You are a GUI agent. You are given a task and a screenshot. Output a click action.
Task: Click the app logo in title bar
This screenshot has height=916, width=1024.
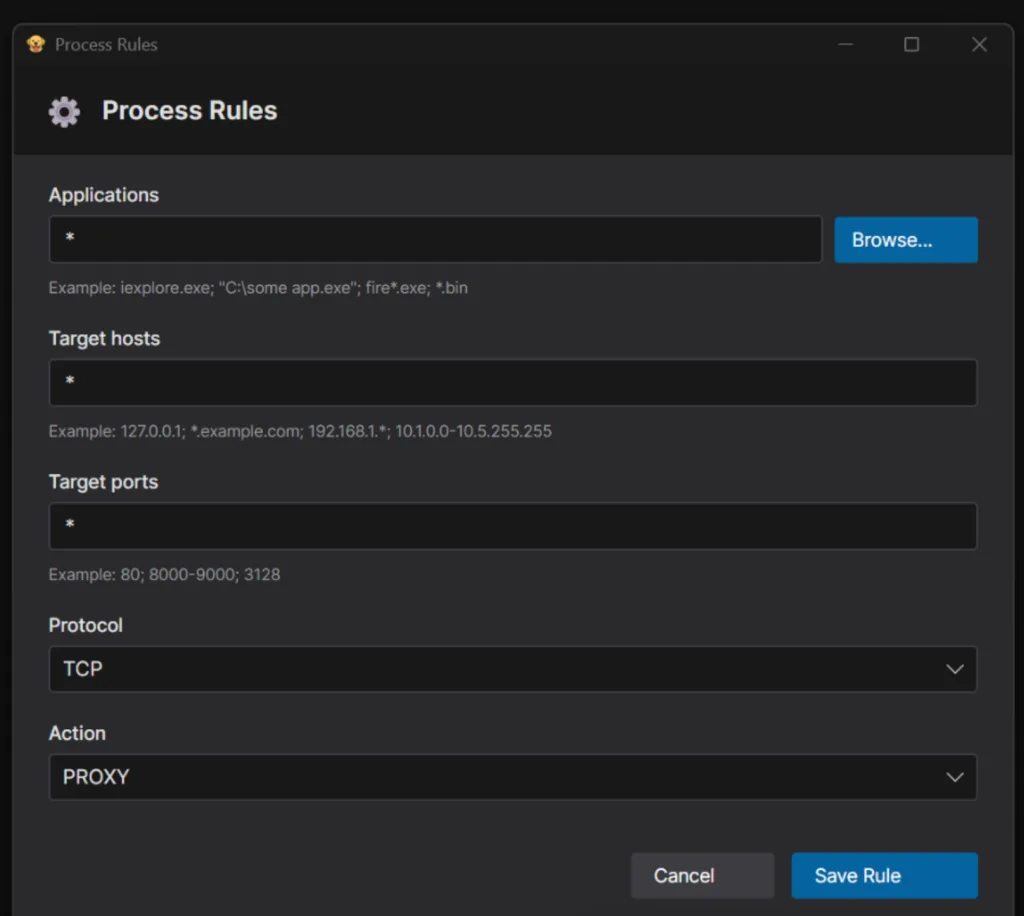point(36,44)
